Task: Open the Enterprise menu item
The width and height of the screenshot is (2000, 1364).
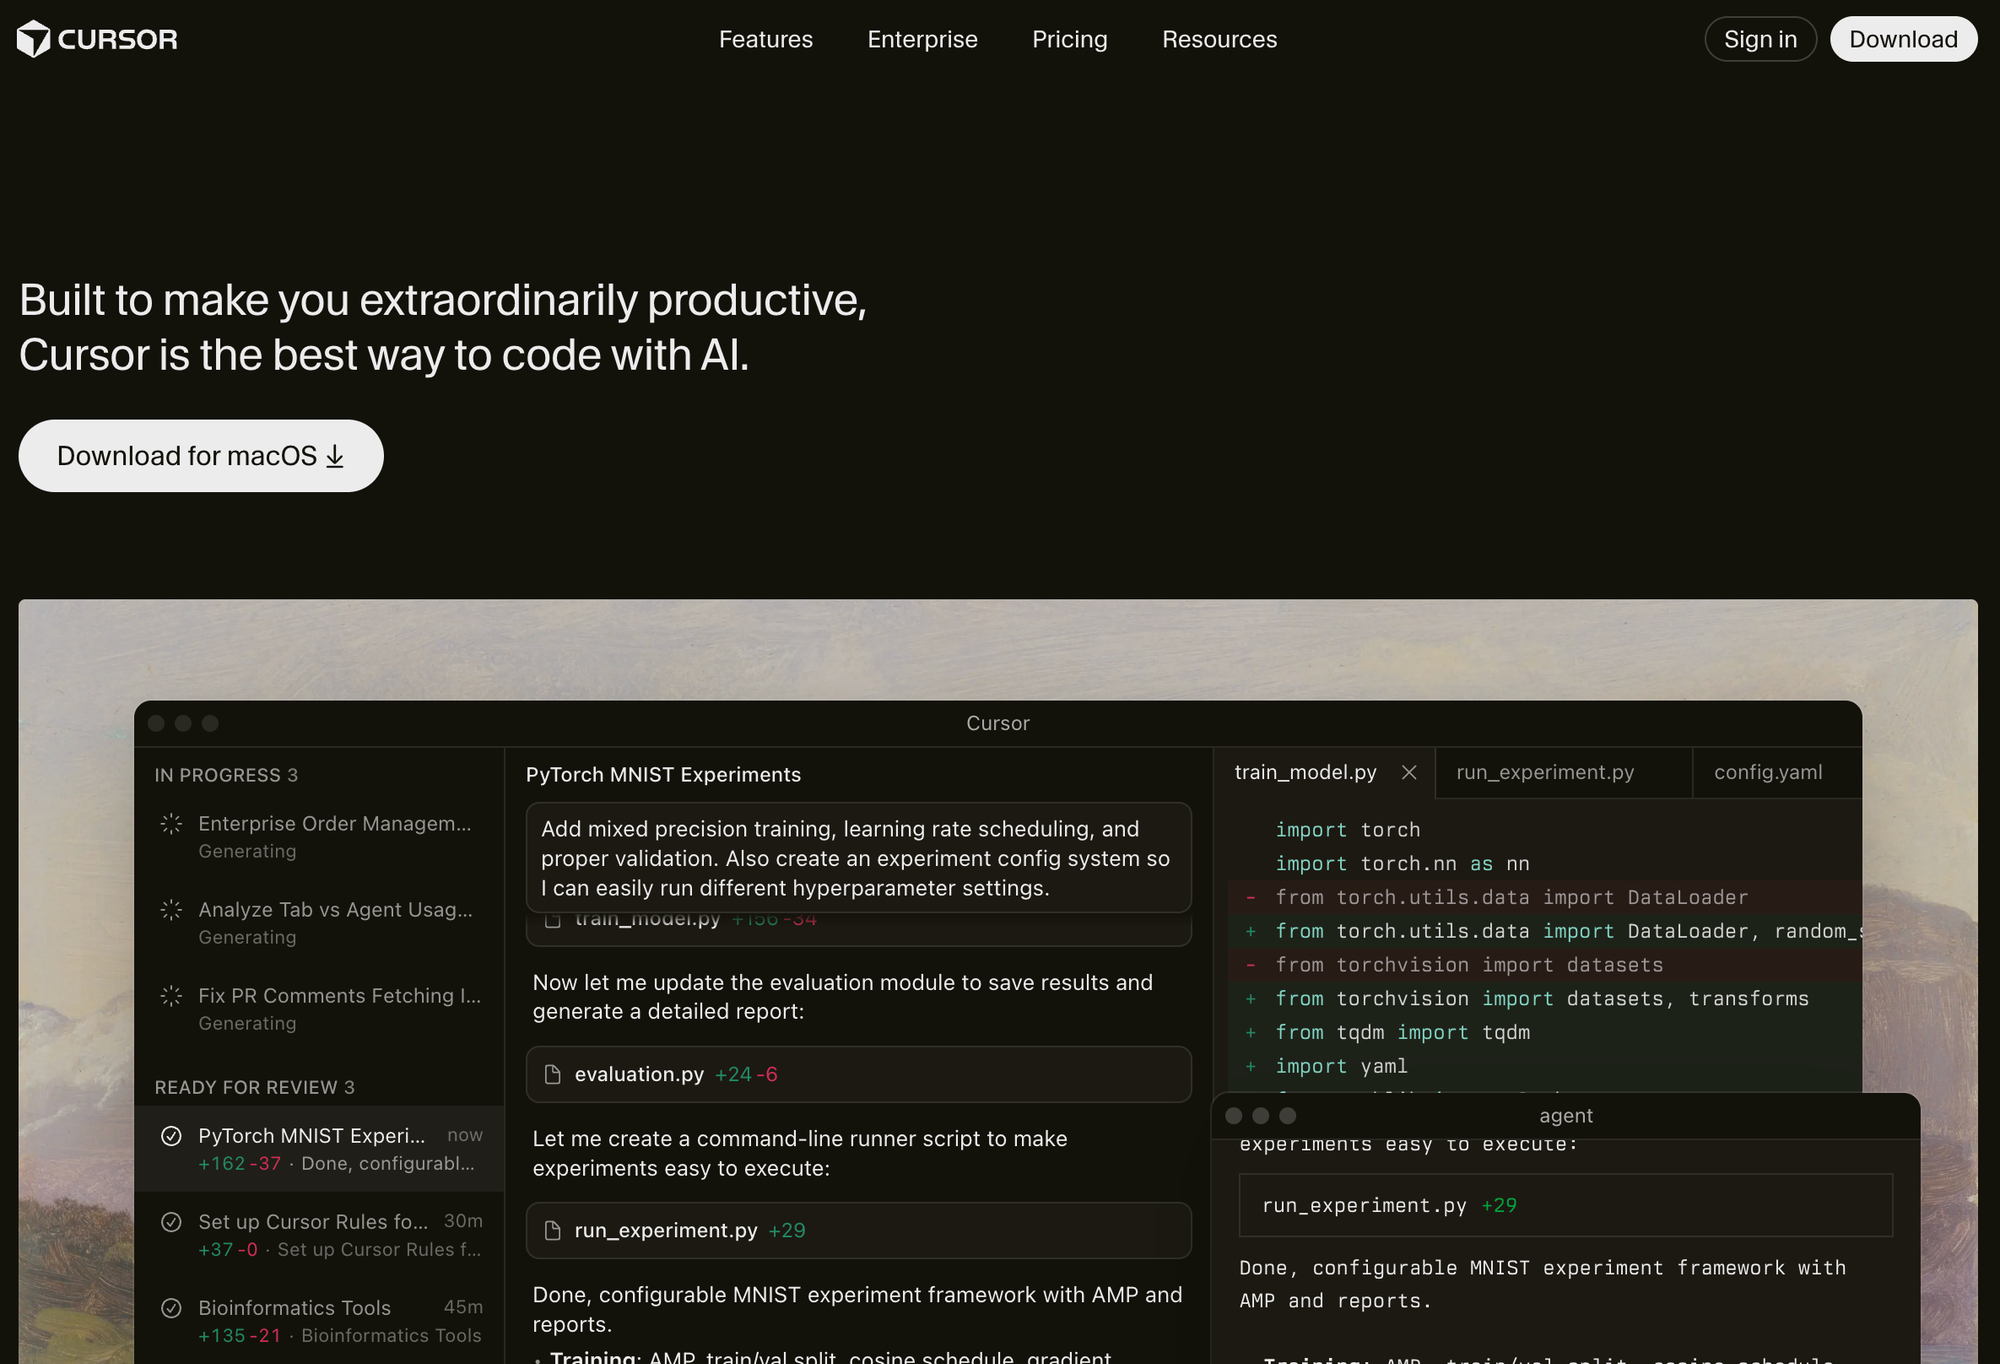Action: pos(922,39)
